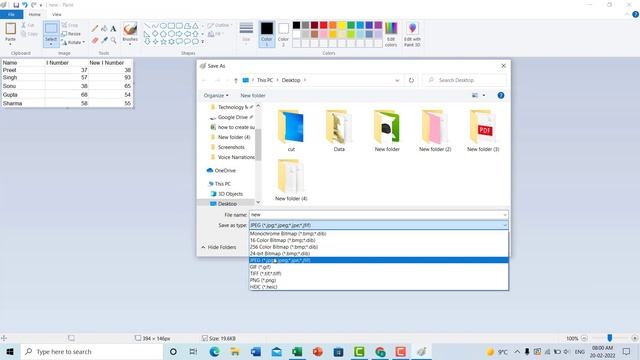640x360 pixels.
Task: Click Color 2 button in ribbon
Action: 283,34
